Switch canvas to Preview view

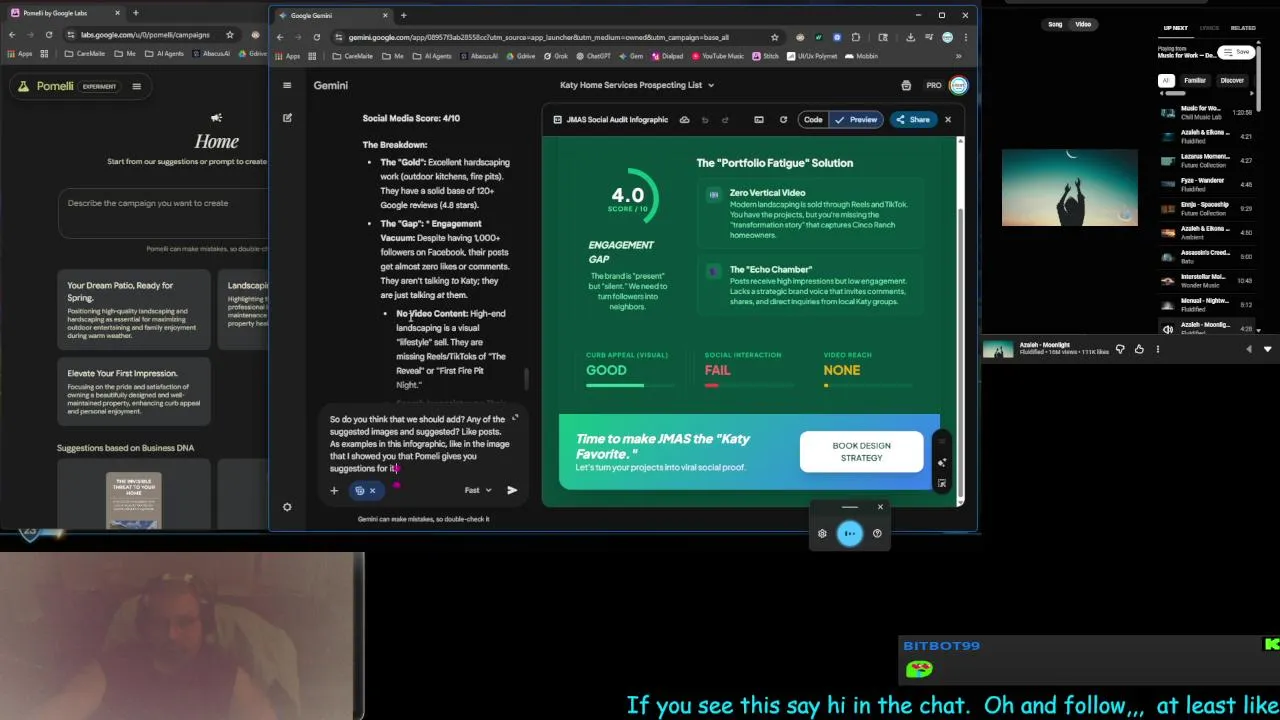tap(857, 120)
